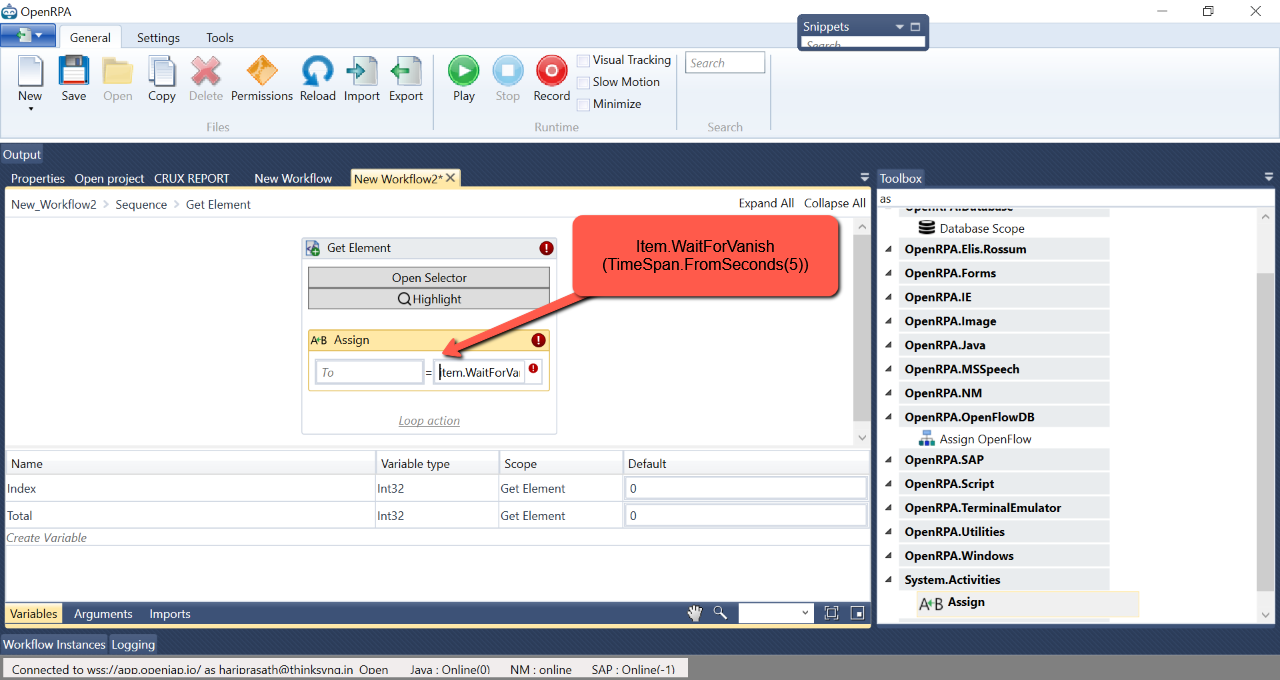Select Database Scope activity
1280x680 pixels.
tap(971, 228)
